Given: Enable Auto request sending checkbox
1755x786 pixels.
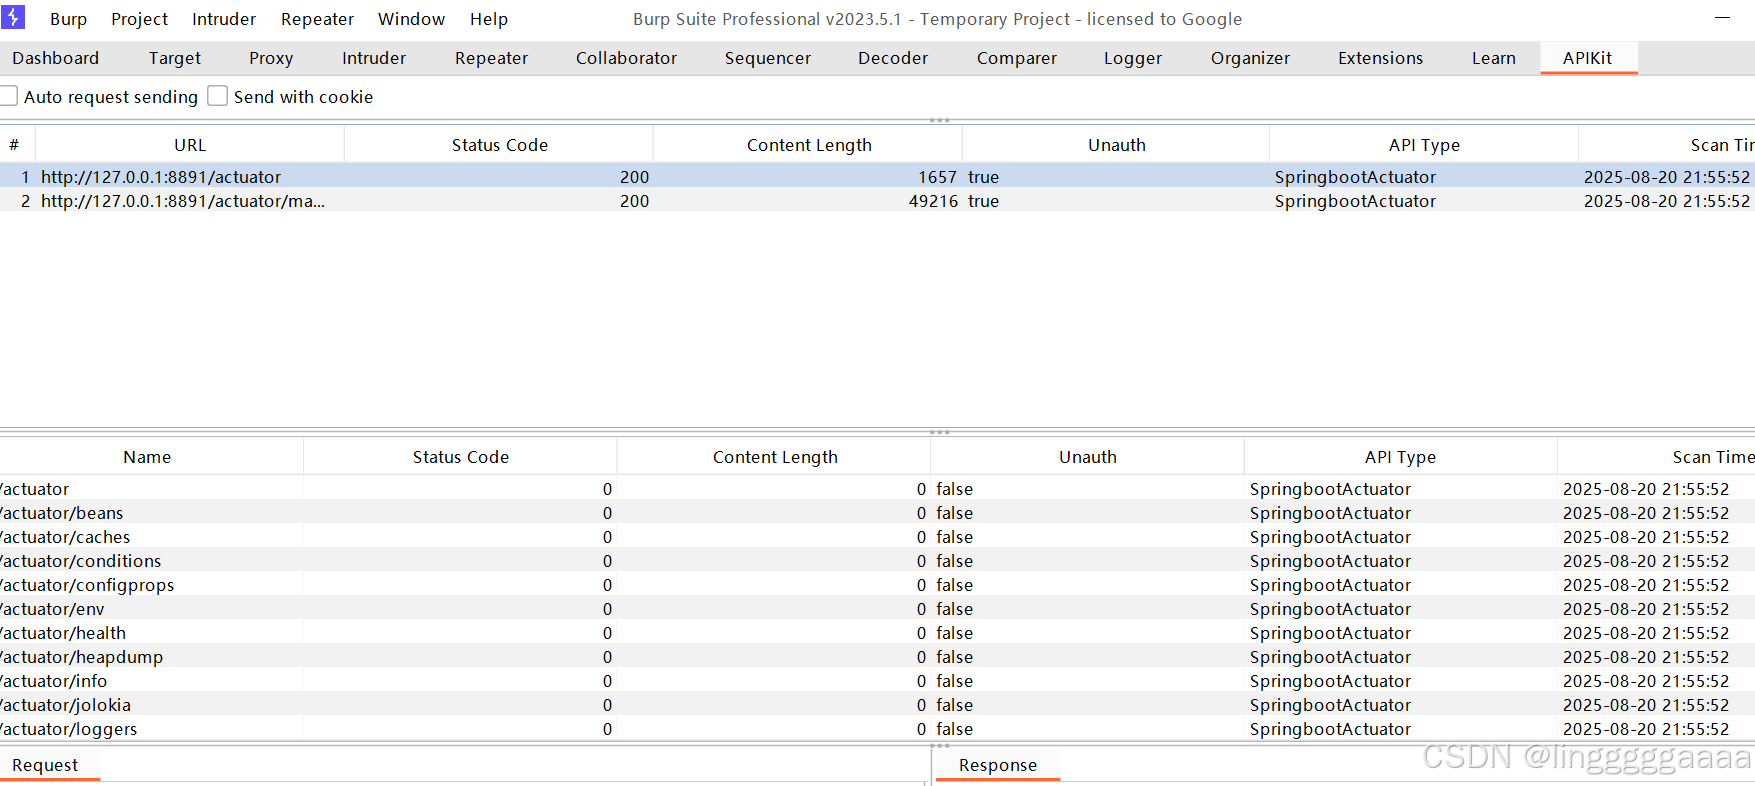Looking at the screenshot, I should coord(9,96).
